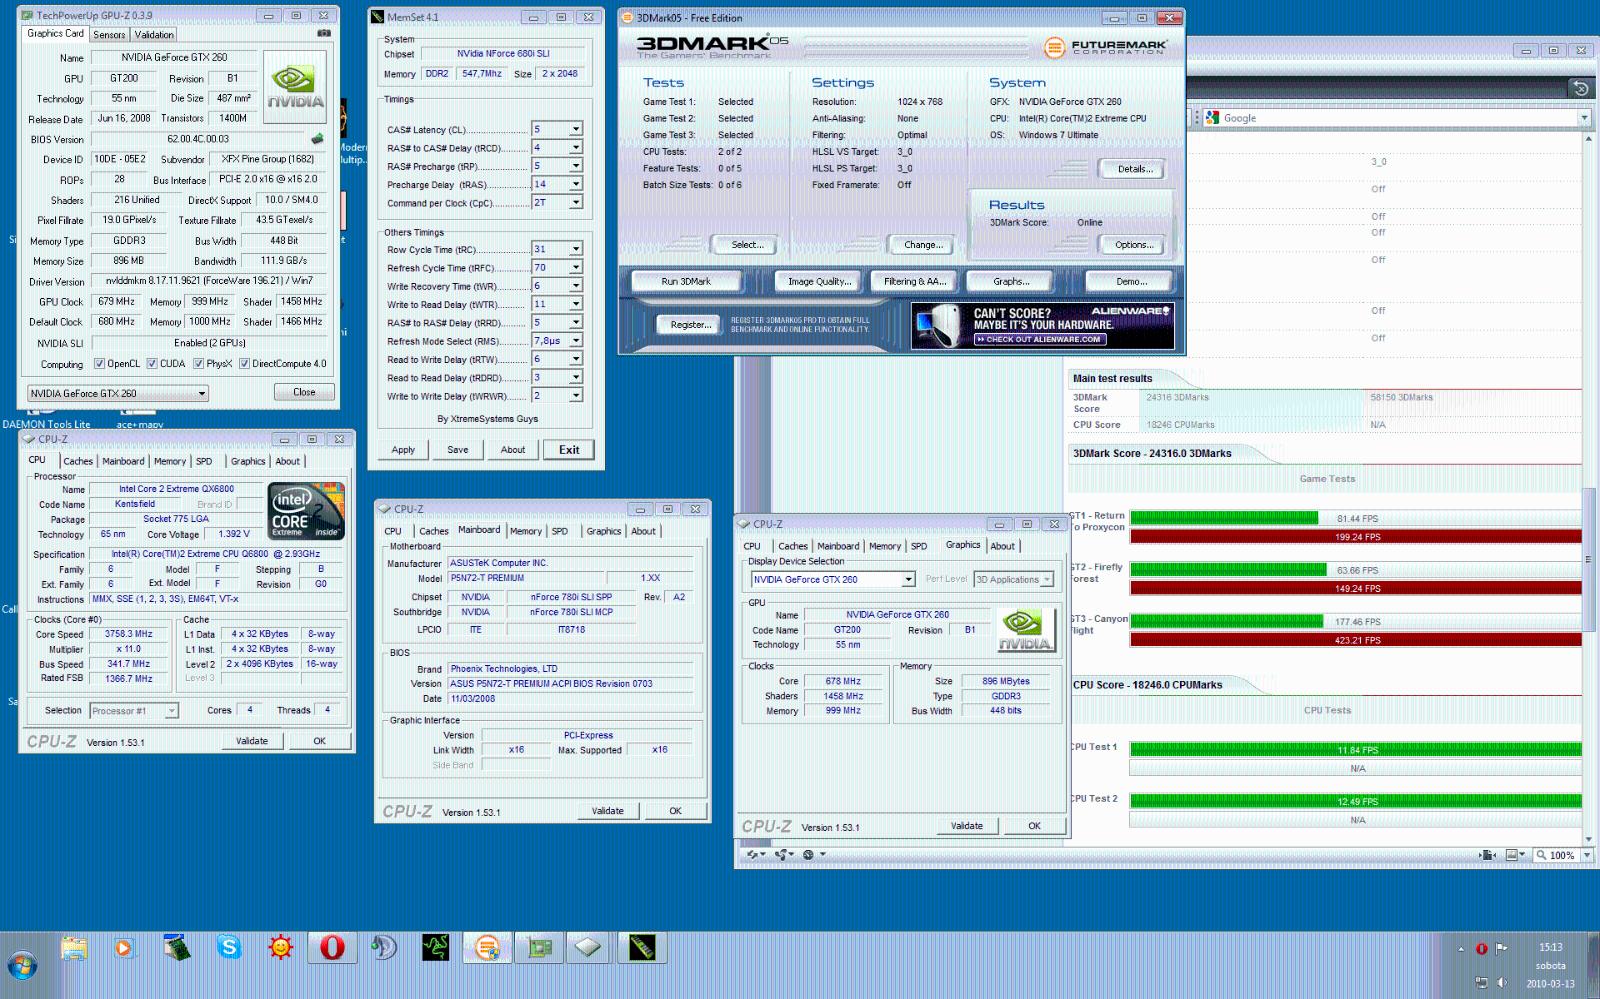Viewport: 1600px width, 999px height.
Task: Open Windows Explorer from the taskbar
Action: pos(73,947)
